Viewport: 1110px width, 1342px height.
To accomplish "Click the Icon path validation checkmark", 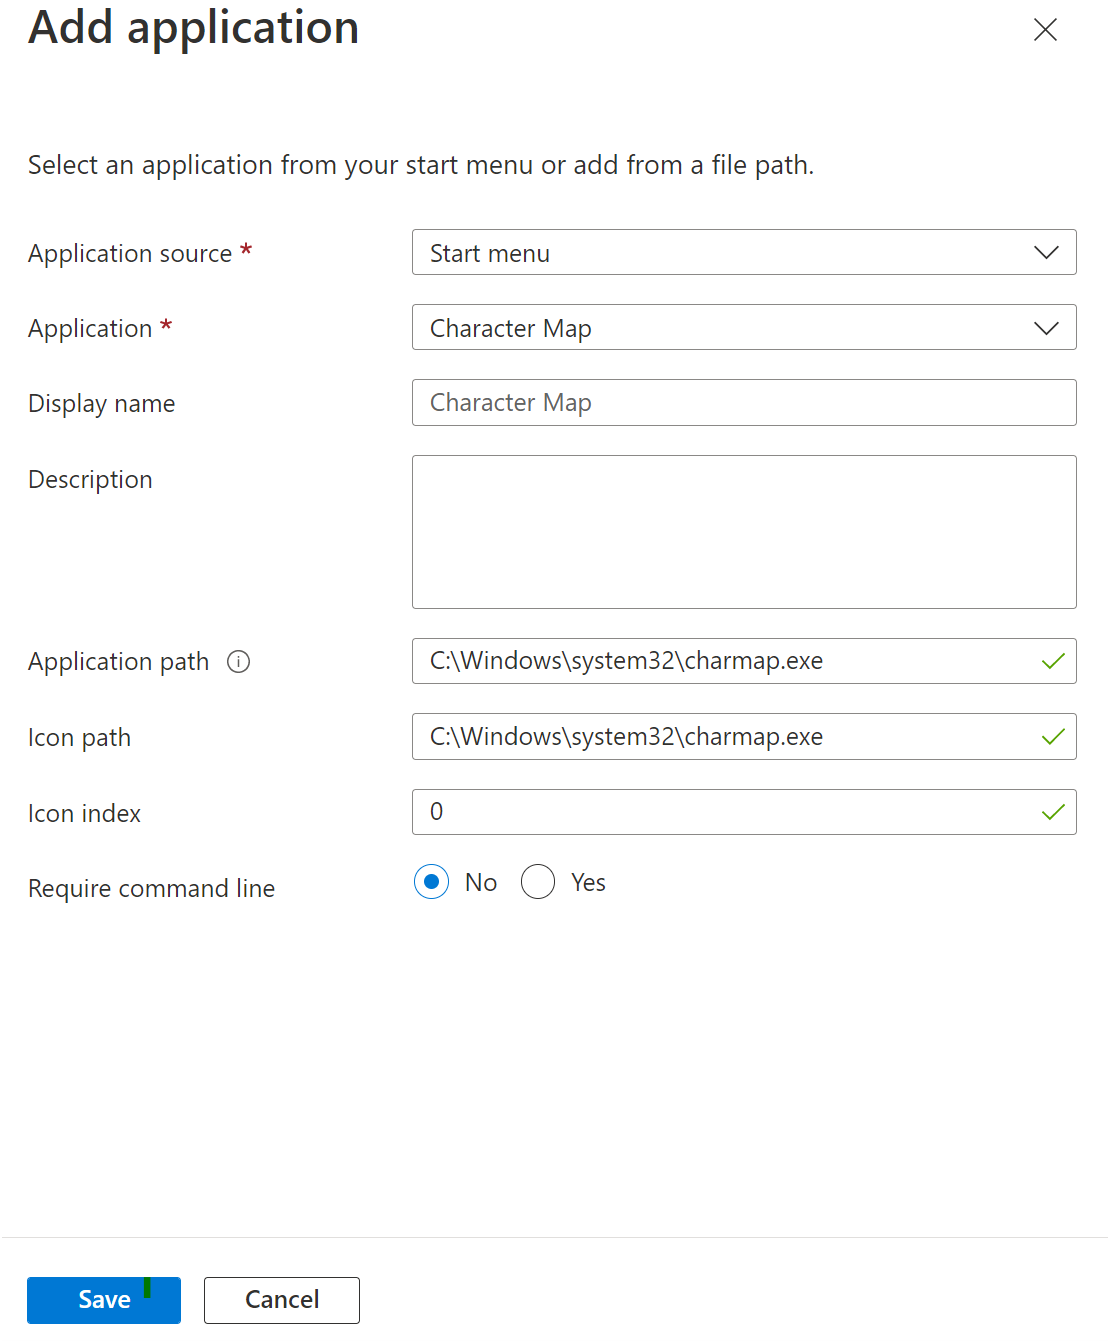I will [1053, 738].
